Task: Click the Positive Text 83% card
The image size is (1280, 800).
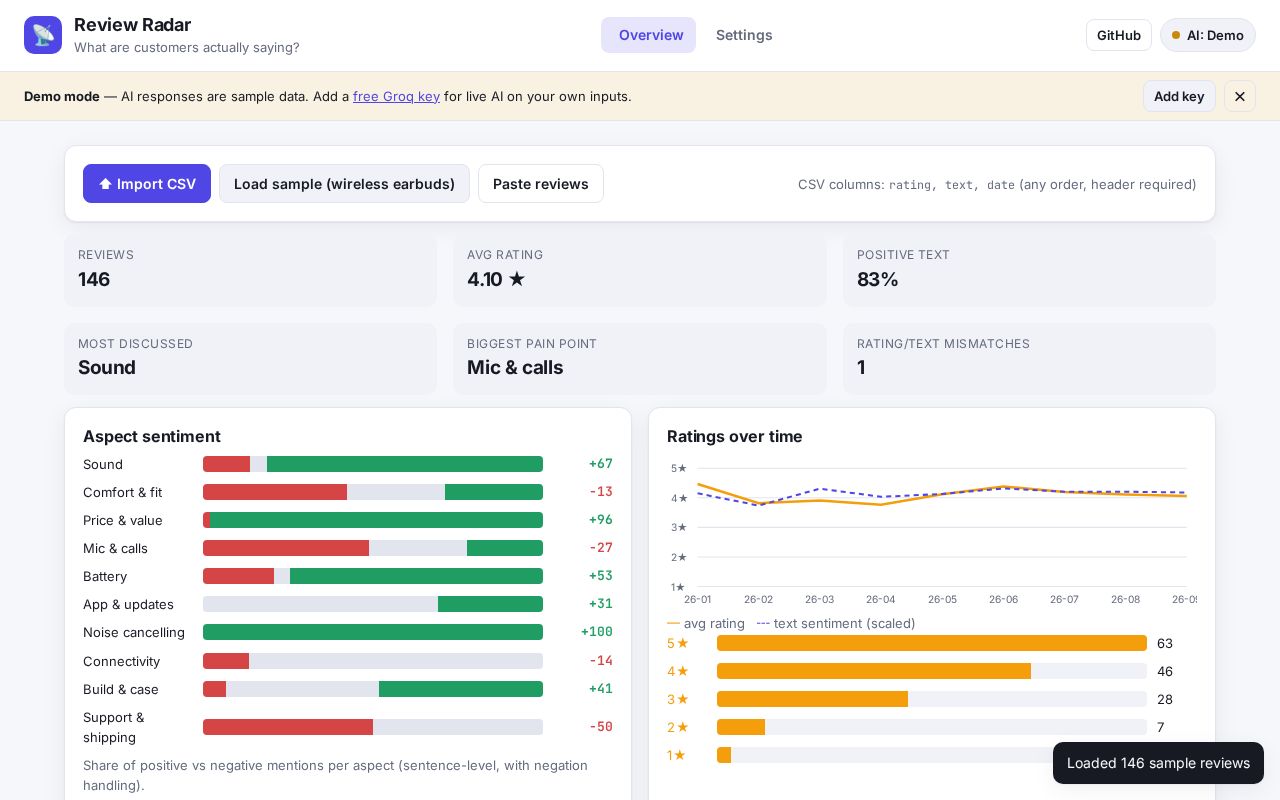Action: point(1029,270)
